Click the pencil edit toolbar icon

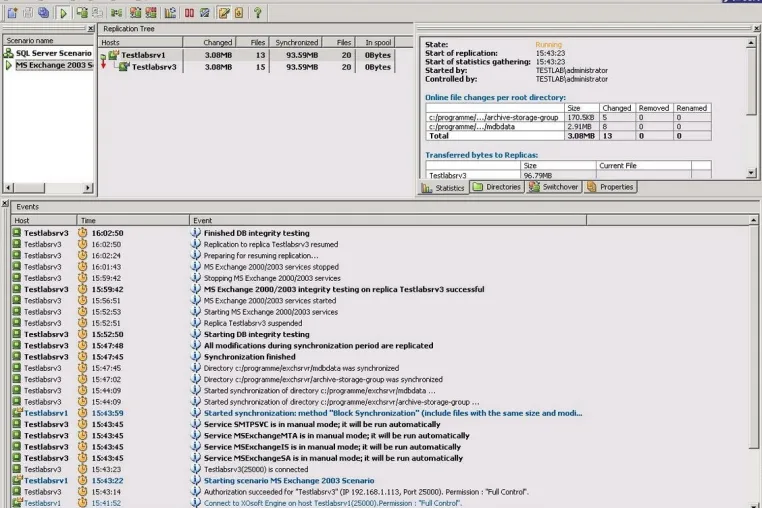(224, 13)
